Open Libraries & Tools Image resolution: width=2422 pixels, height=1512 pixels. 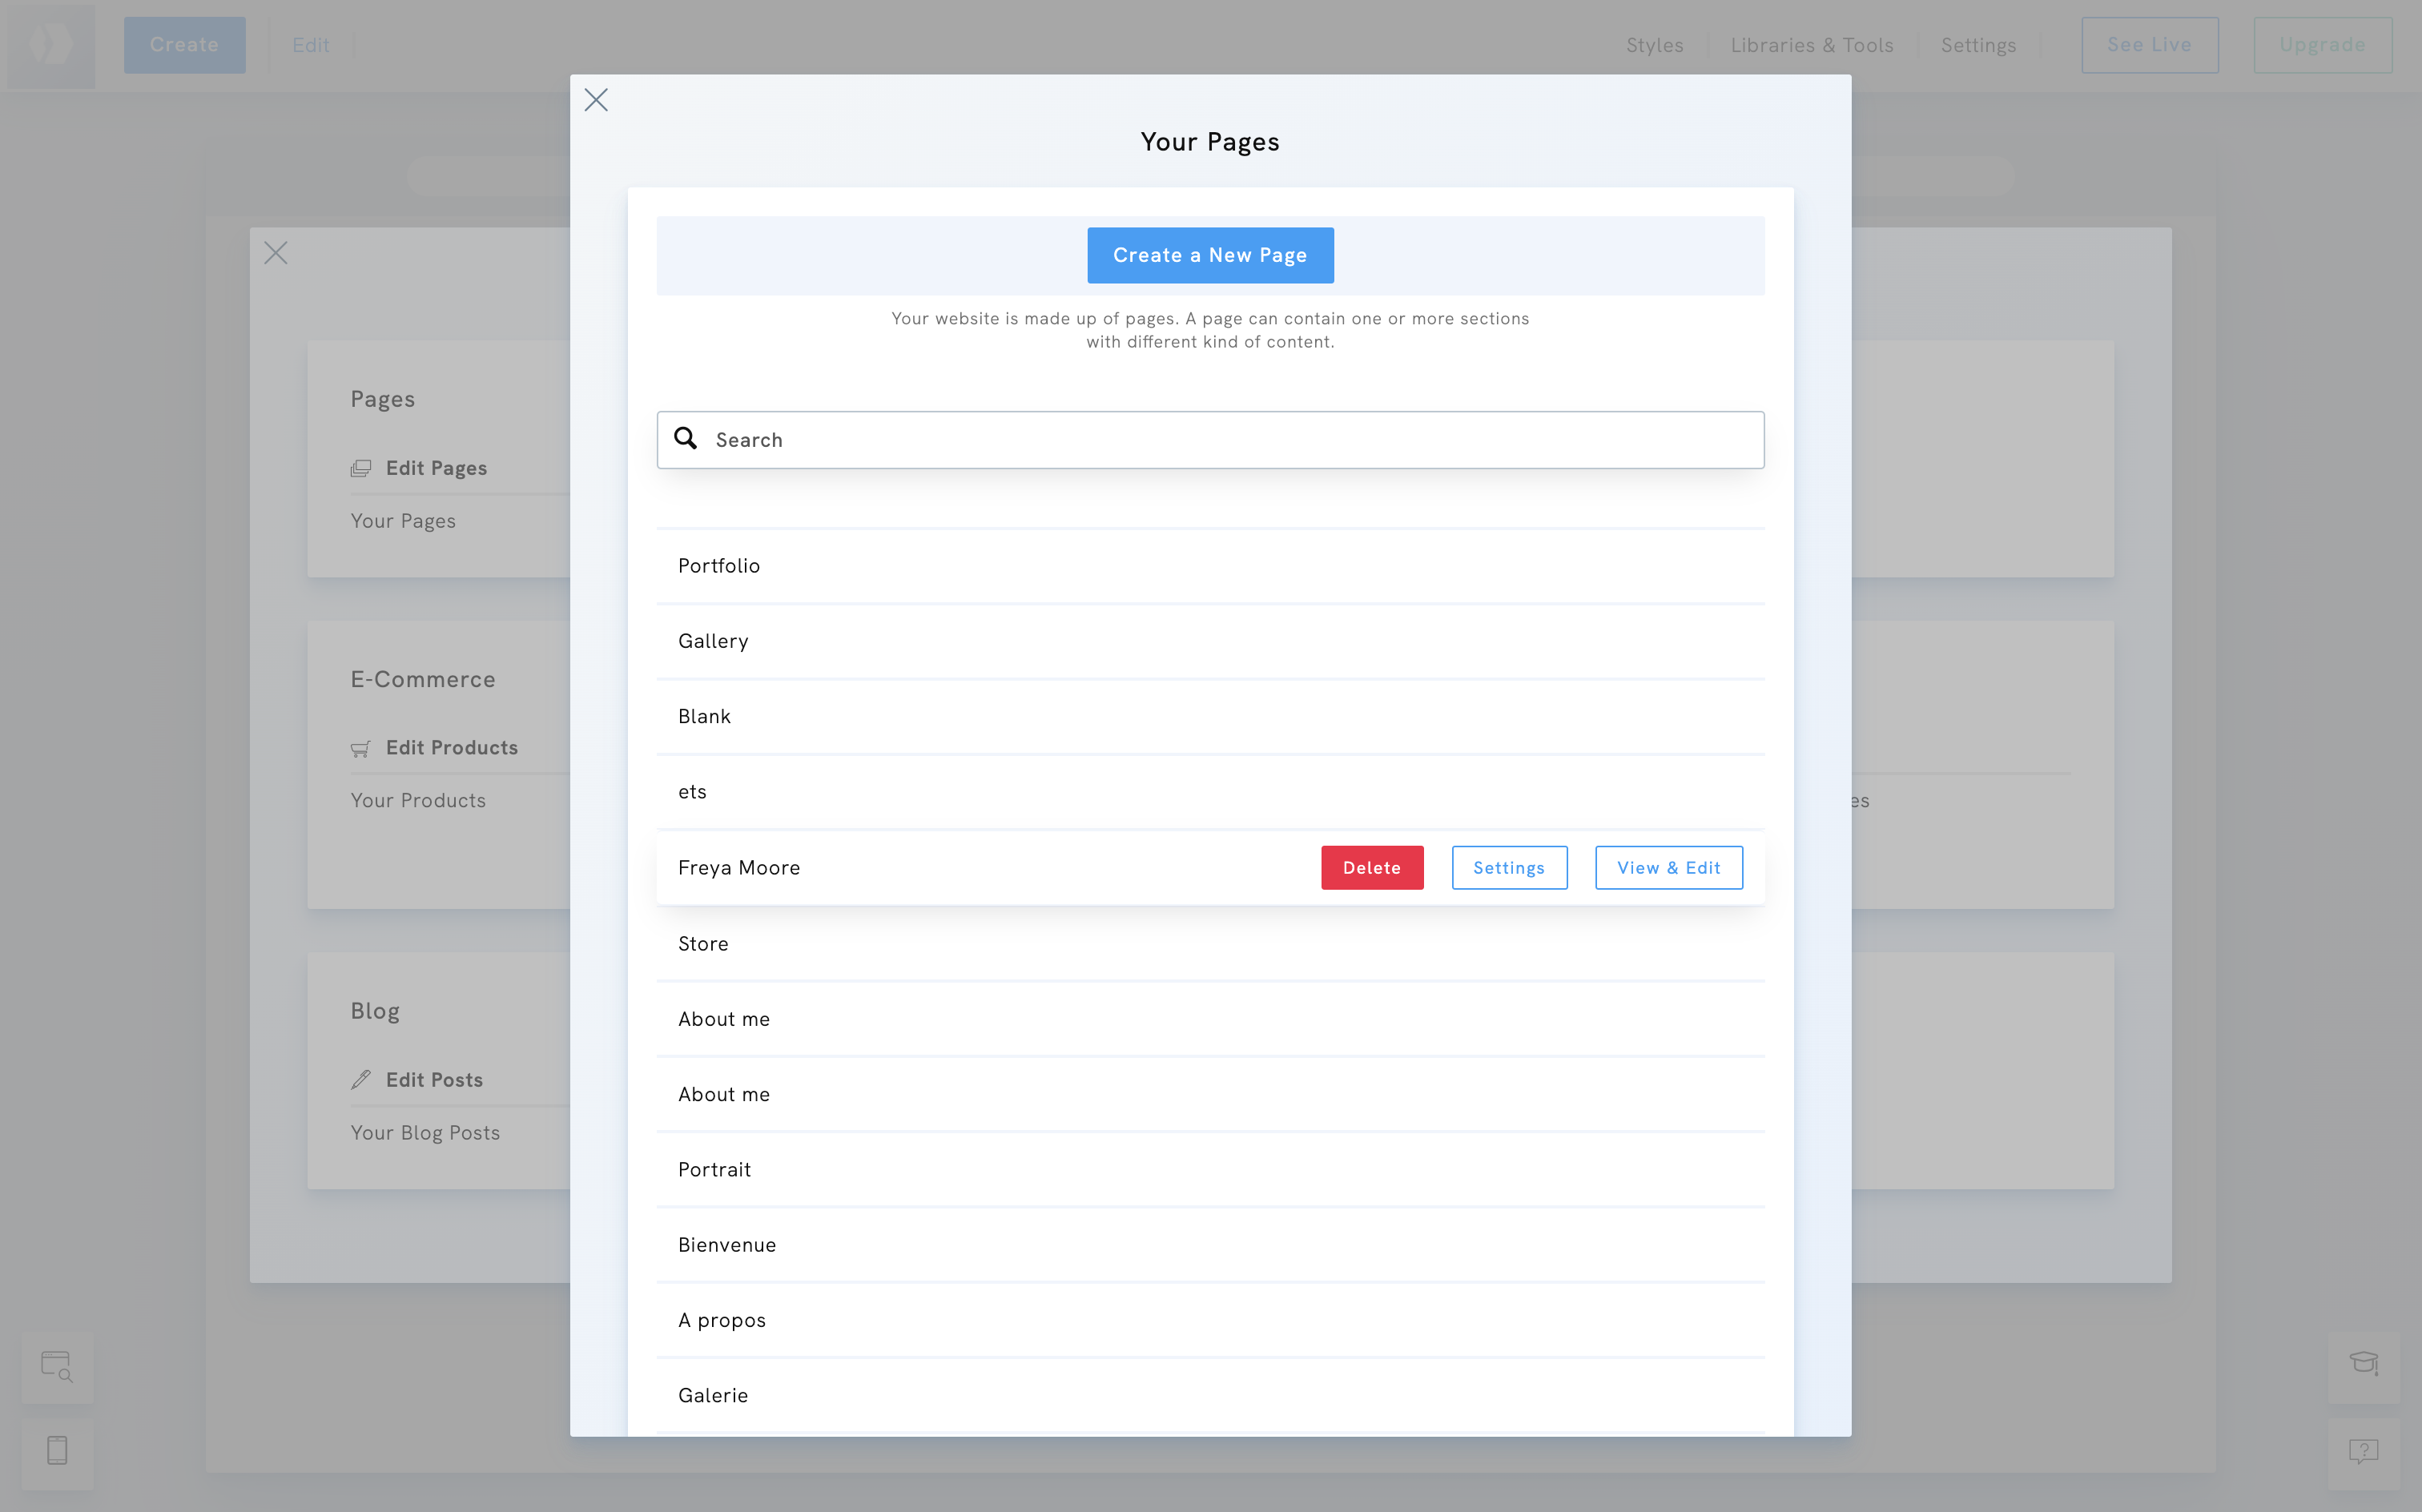pos(1811,44)
